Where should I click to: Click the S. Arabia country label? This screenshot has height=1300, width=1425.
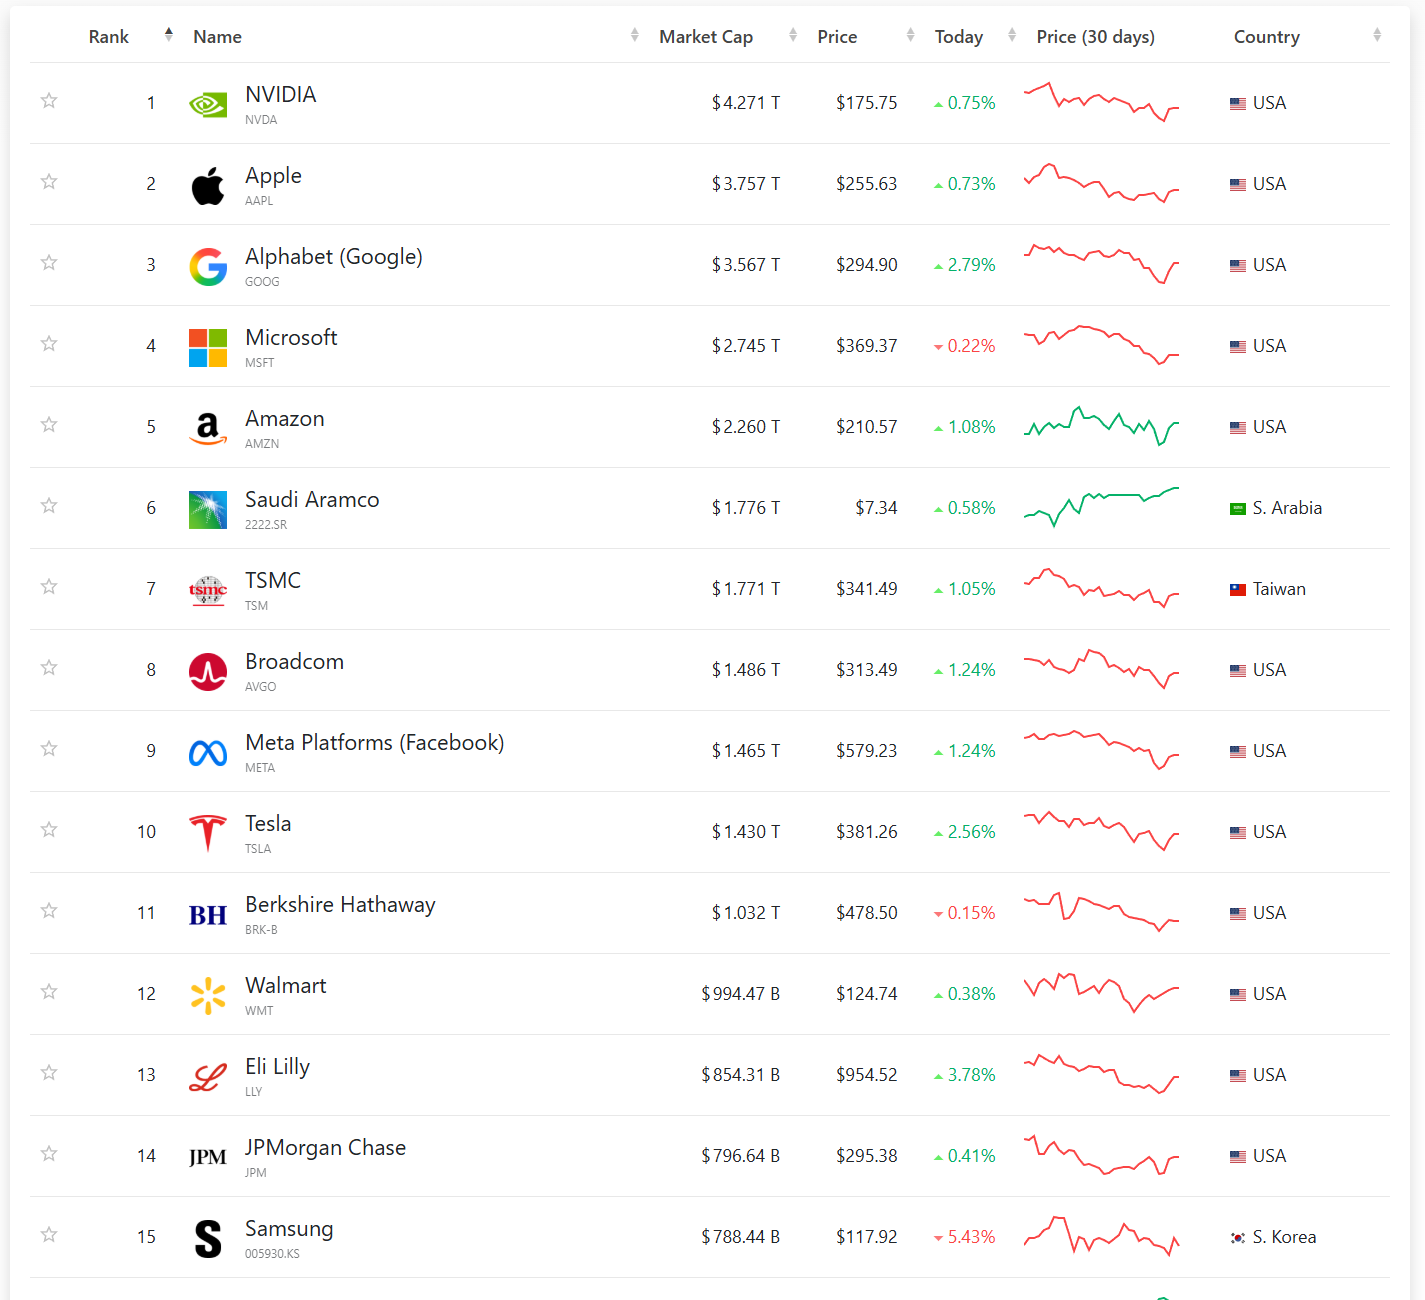tap(1288, 508)
